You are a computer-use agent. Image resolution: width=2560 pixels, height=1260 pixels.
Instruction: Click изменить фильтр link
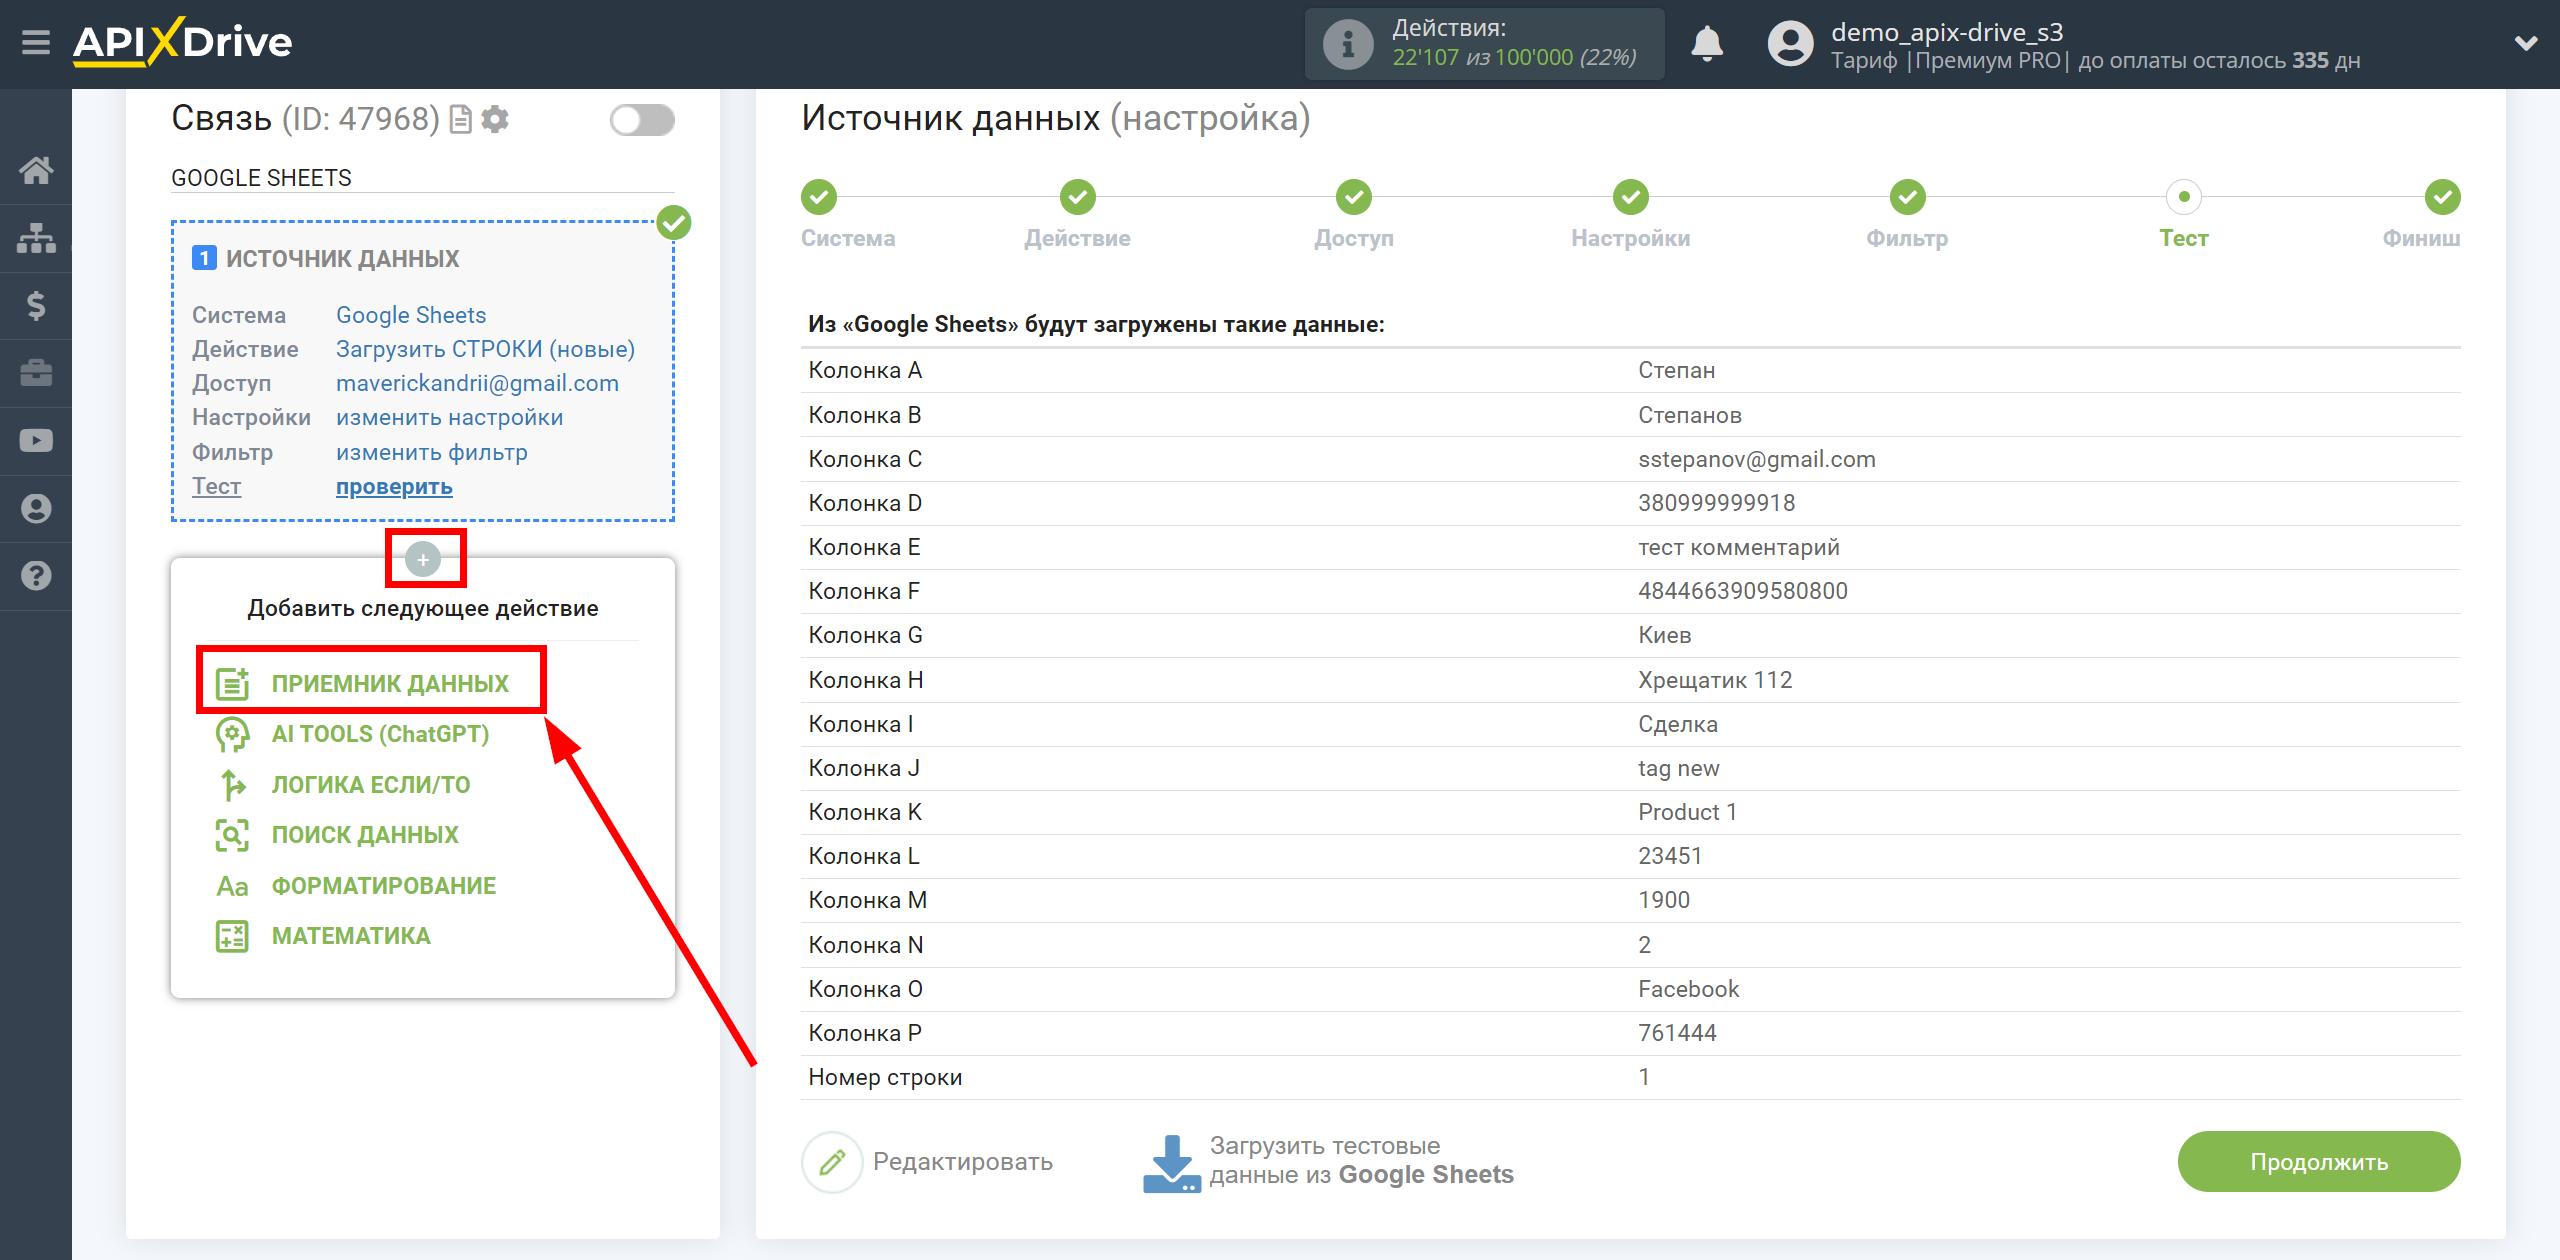coord(431,452)
